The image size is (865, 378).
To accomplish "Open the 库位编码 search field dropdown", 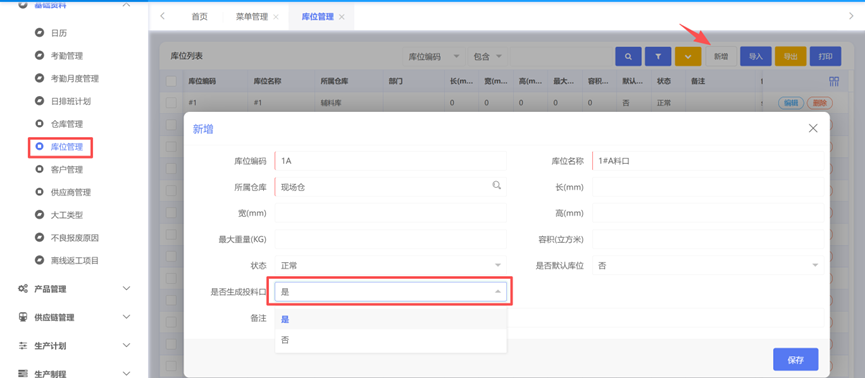I will tap(433, 56).
